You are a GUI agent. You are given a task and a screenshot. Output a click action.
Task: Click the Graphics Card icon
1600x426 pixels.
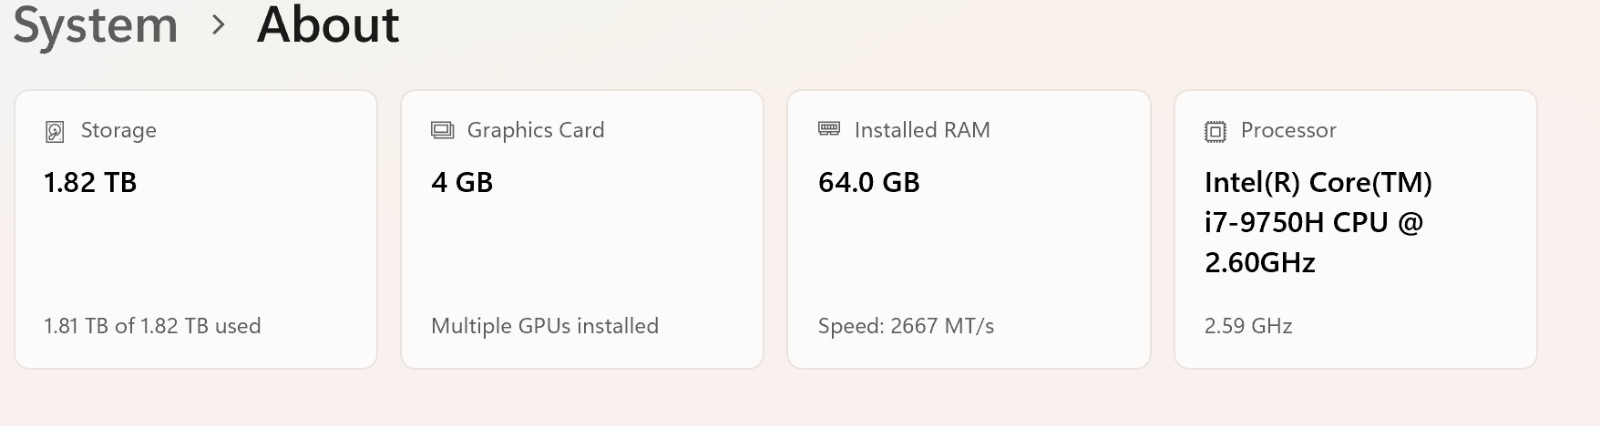442,131
